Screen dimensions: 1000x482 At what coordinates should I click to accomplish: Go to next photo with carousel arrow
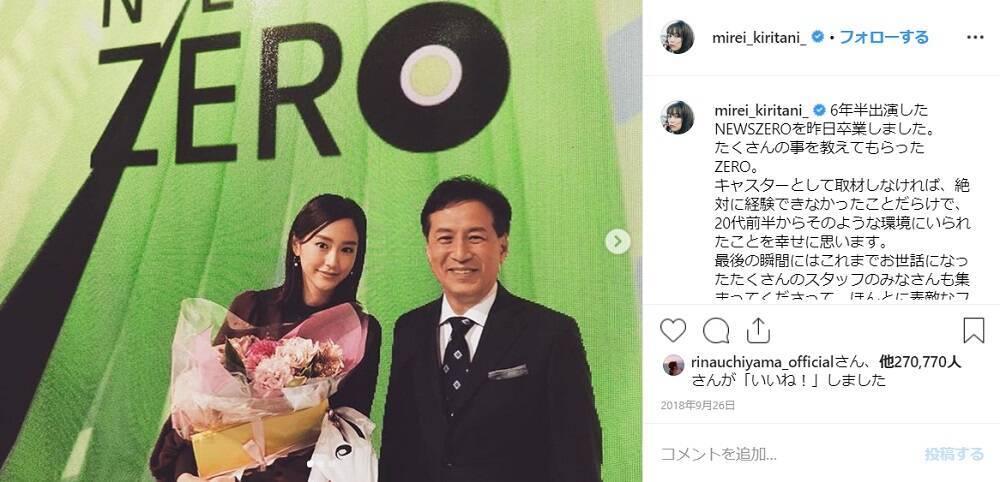(x=617, y=241)
